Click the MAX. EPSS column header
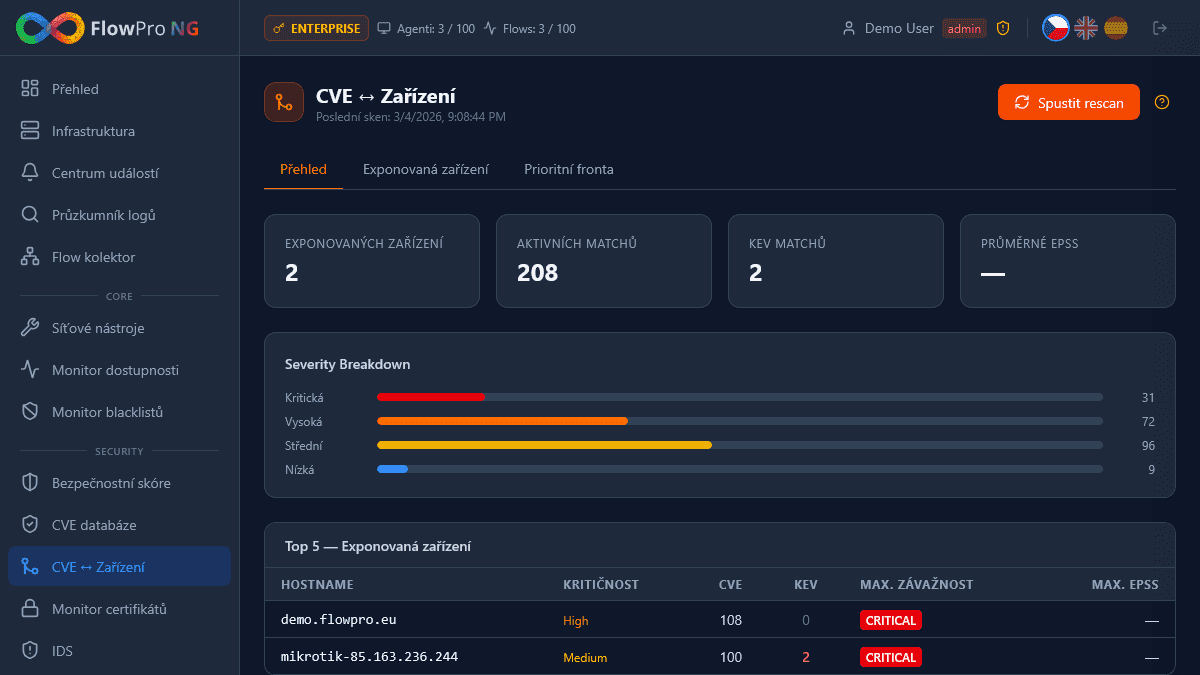 [x=1125, y=585]
